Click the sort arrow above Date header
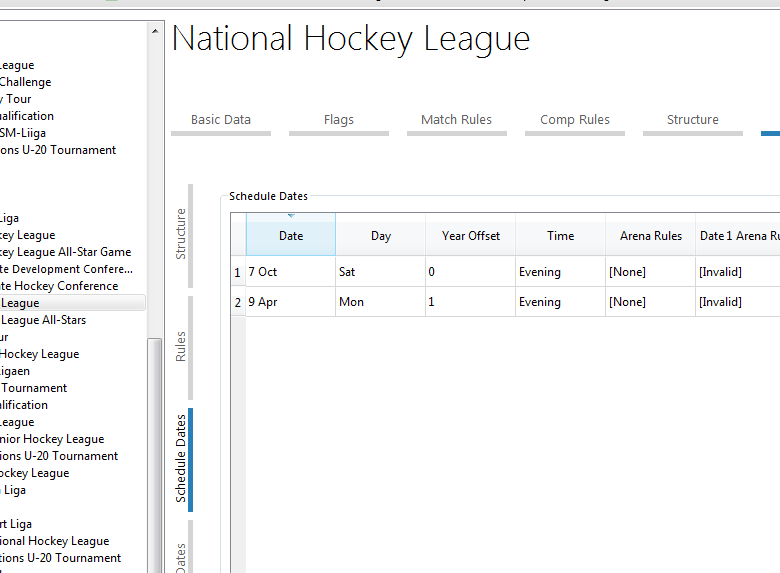This screenshot has height=573, width=780. click(x=291, y=216)
